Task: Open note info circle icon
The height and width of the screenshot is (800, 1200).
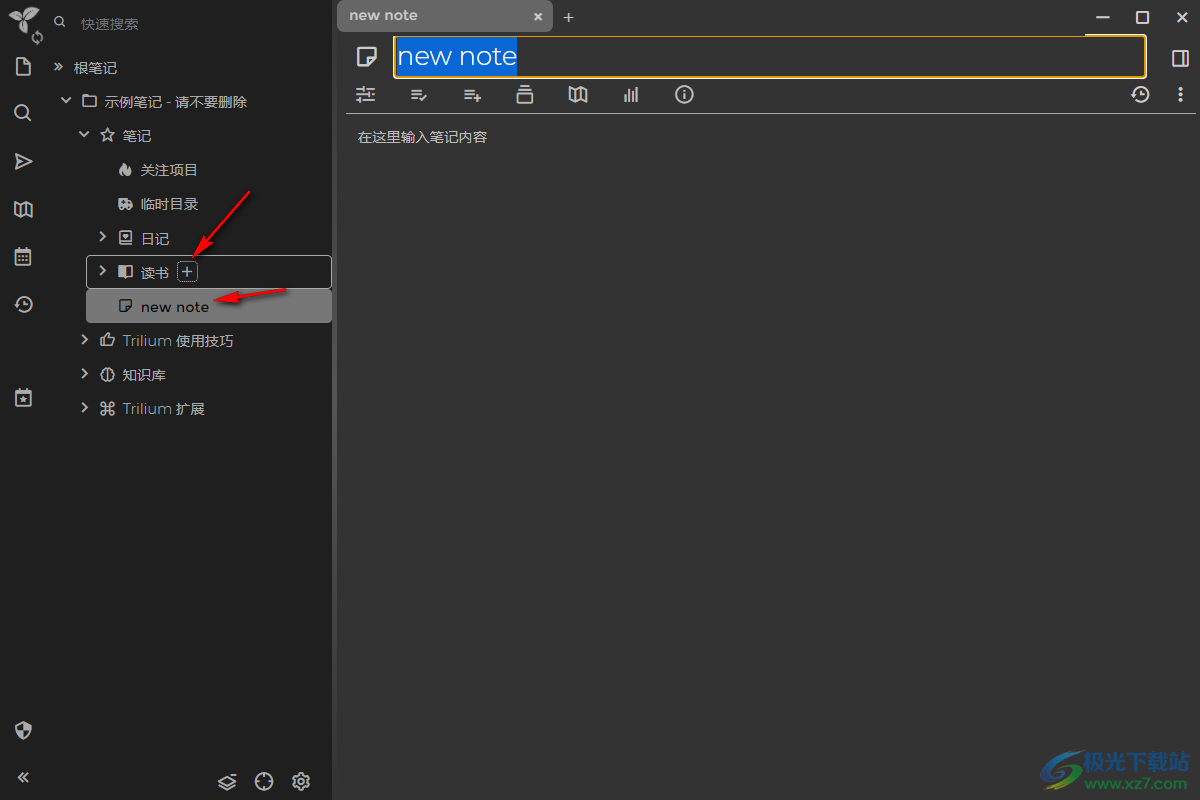Action: point(684,94)
